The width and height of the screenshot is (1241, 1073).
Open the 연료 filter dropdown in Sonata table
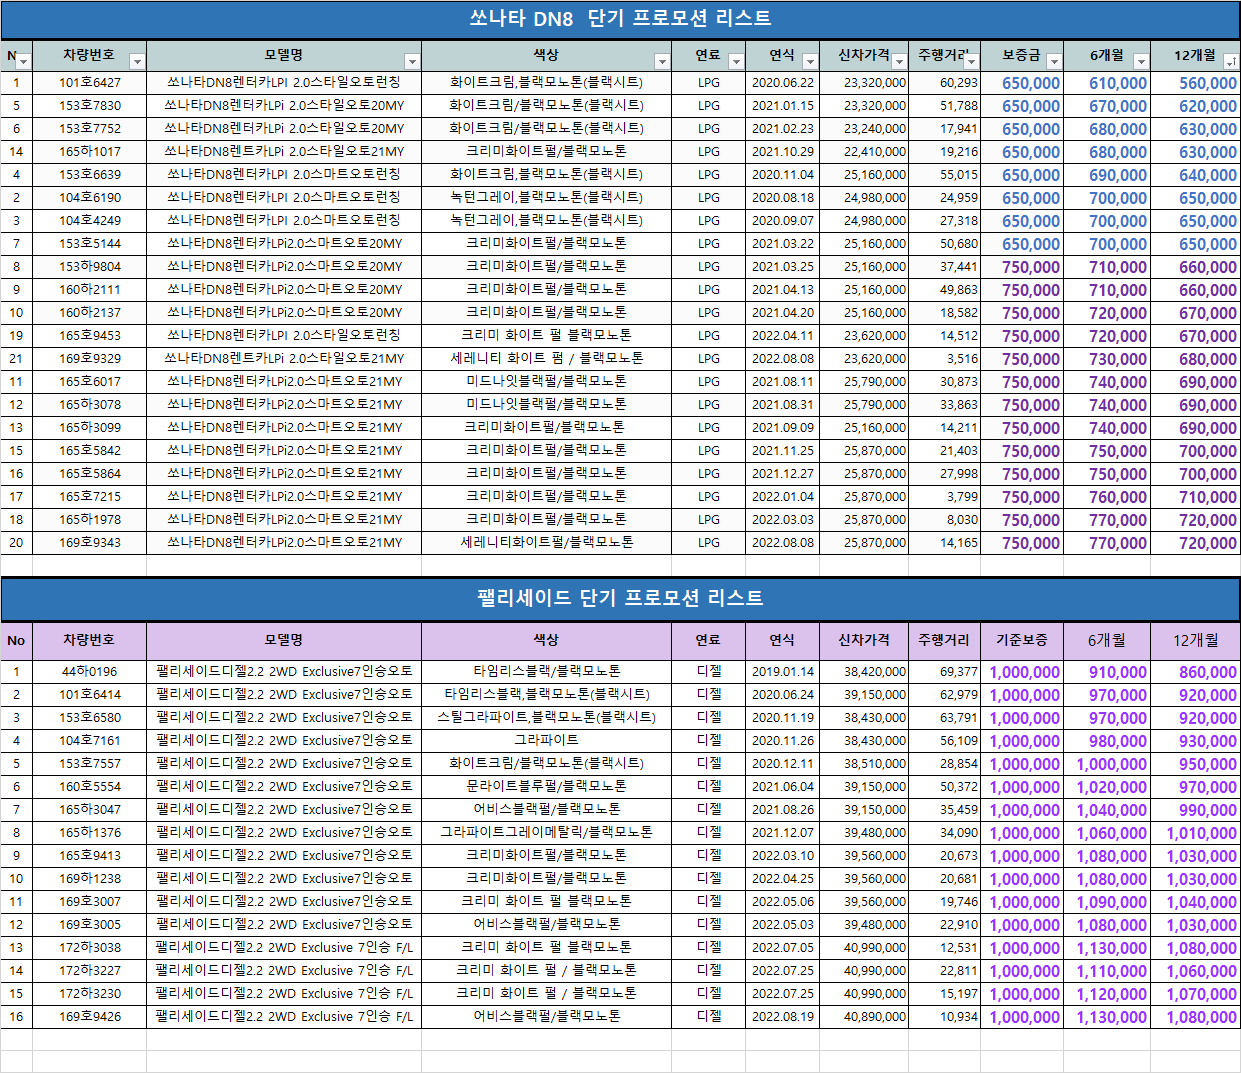(x=736, y=62)
